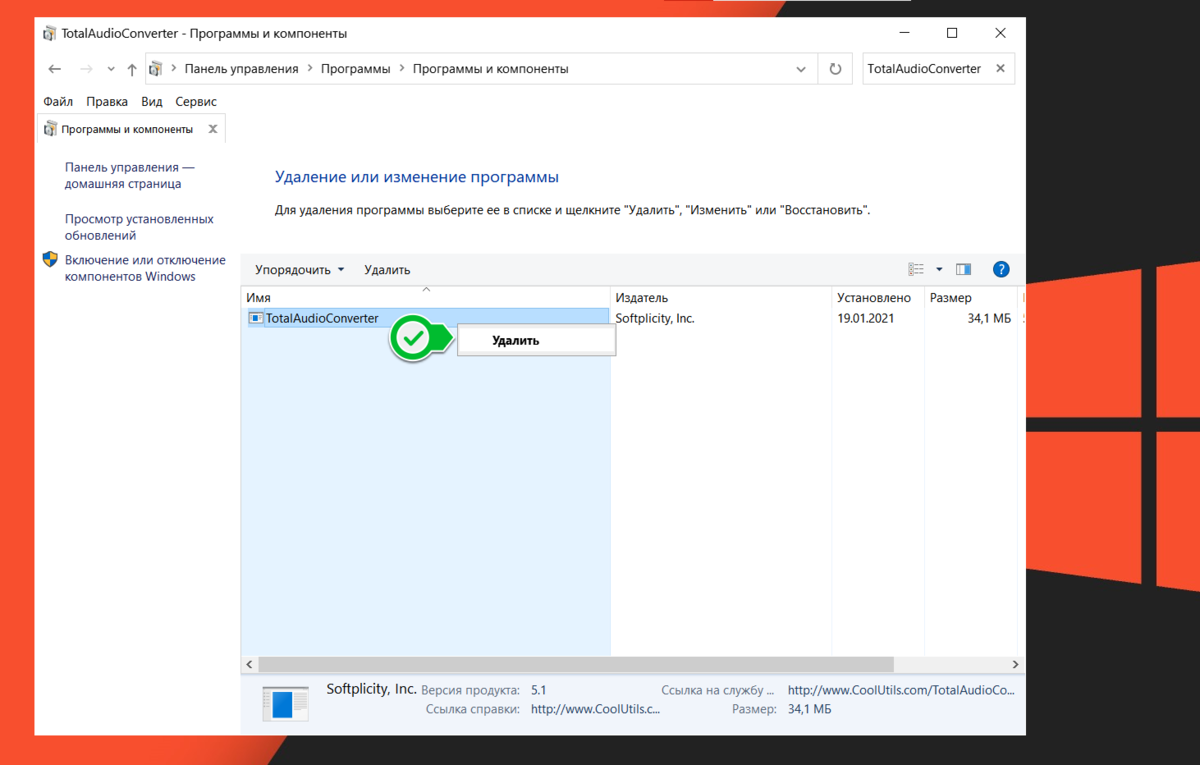This screenshot has height=765, width=1200.
Task: Open the 'Сервис' menu
Action: click(x=196, y=101)
